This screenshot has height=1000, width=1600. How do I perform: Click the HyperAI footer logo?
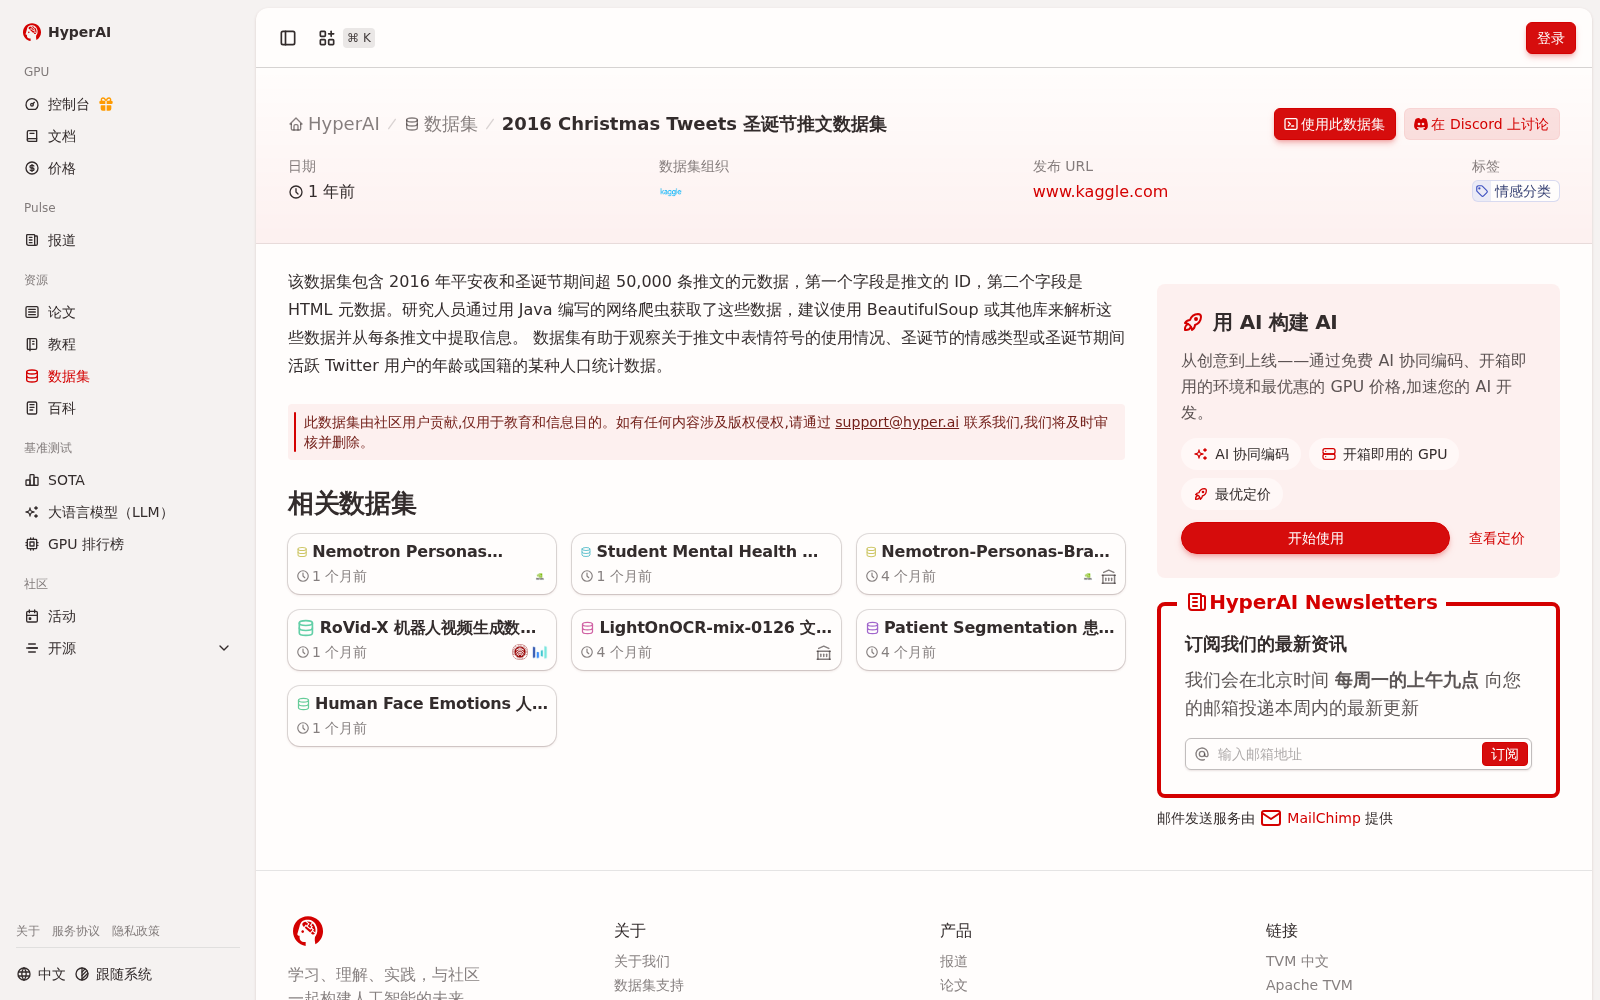[308, 931]
